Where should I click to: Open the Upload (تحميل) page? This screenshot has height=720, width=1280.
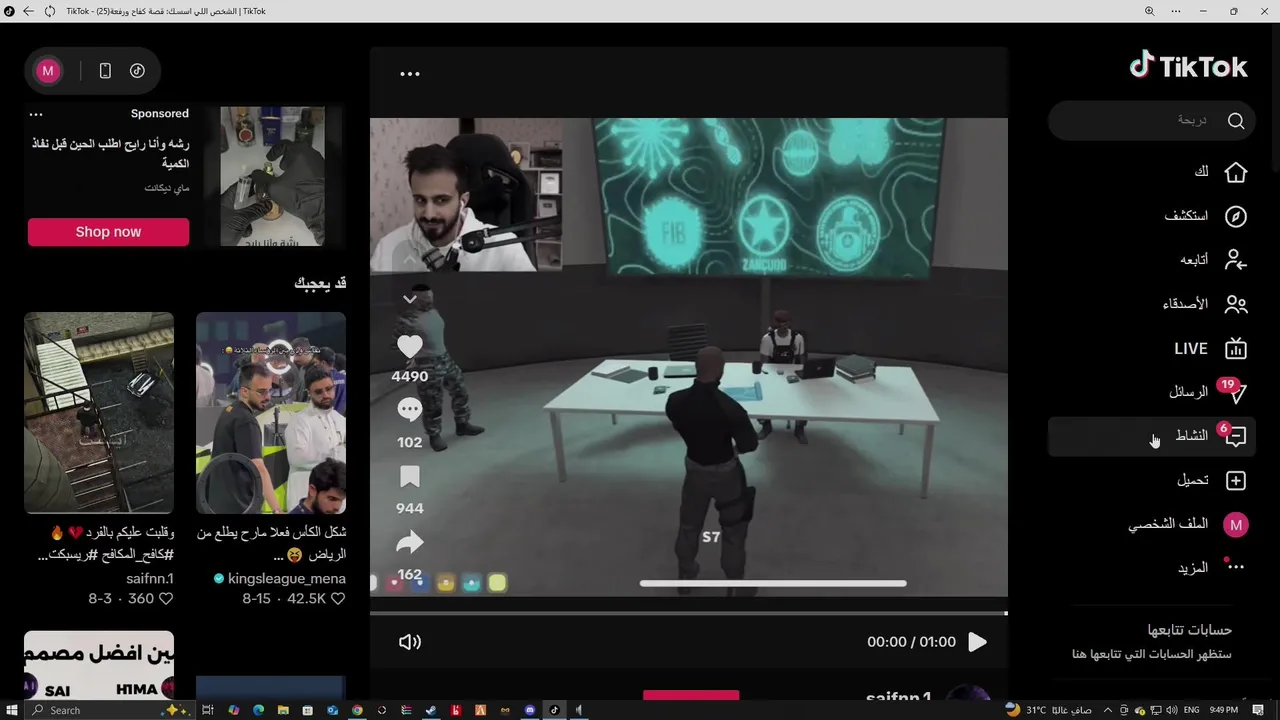[1151, 480]
